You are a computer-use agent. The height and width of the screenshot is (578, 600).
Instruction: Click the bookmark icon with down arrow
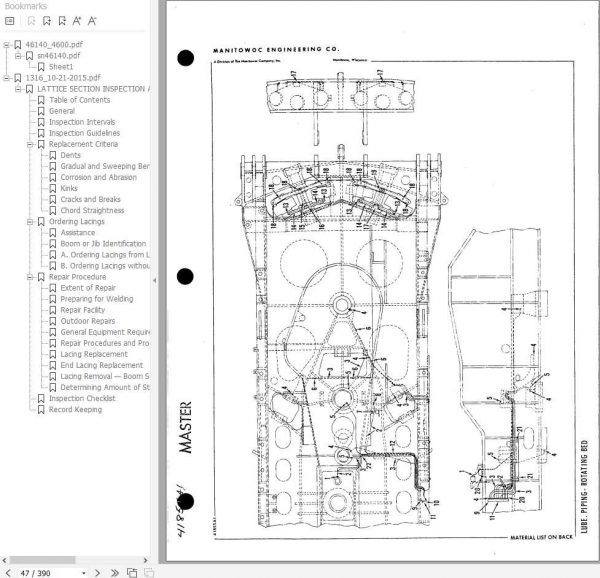62,21
